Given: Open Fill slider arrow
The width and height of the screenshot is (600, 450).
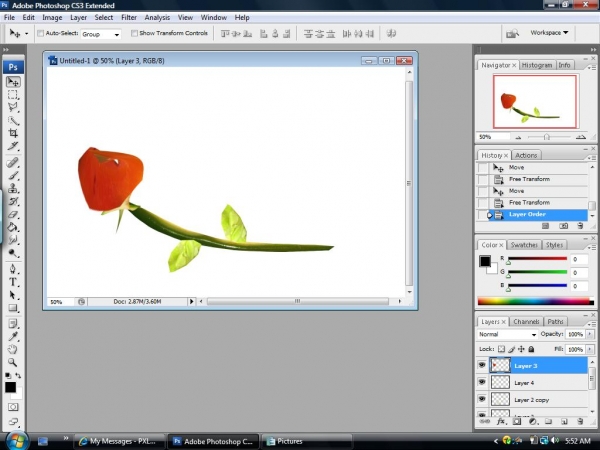Looking at the screenshot, I should tap(590, 349).
